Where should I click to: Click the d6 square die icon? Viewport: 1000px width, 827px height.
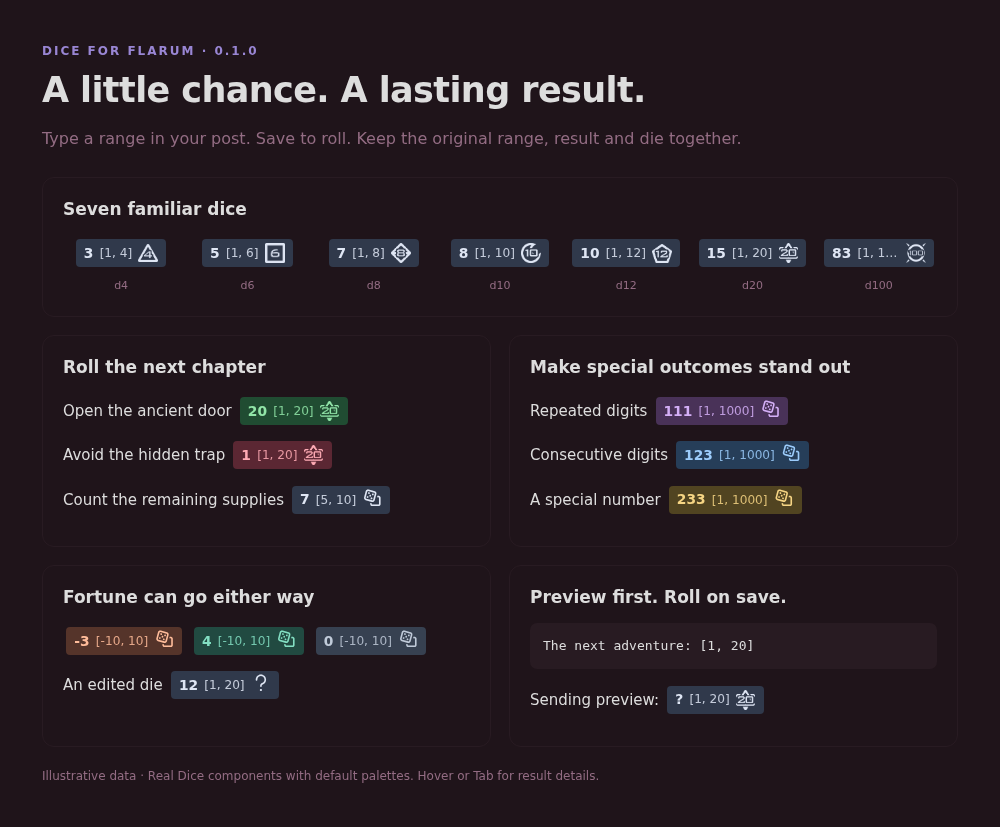(275, 253)
